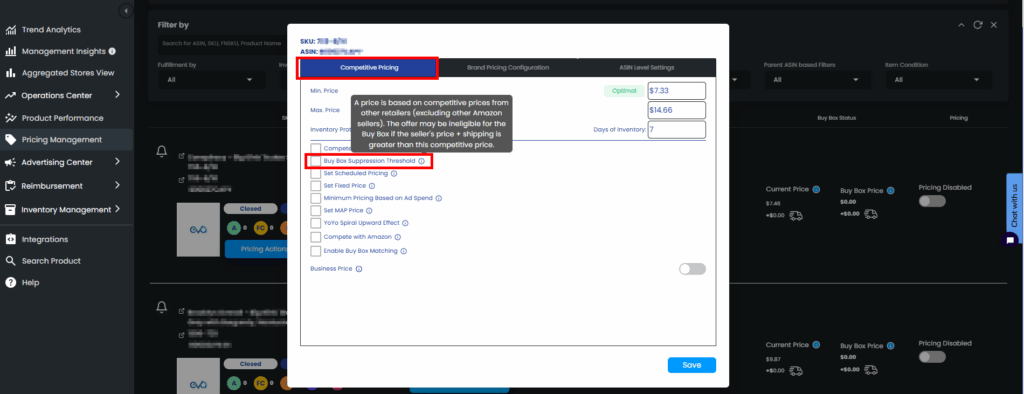This screenshot has height=394, width=1024.
Task: Click the refresh icon in the filter panel
Action: (978, 25)
